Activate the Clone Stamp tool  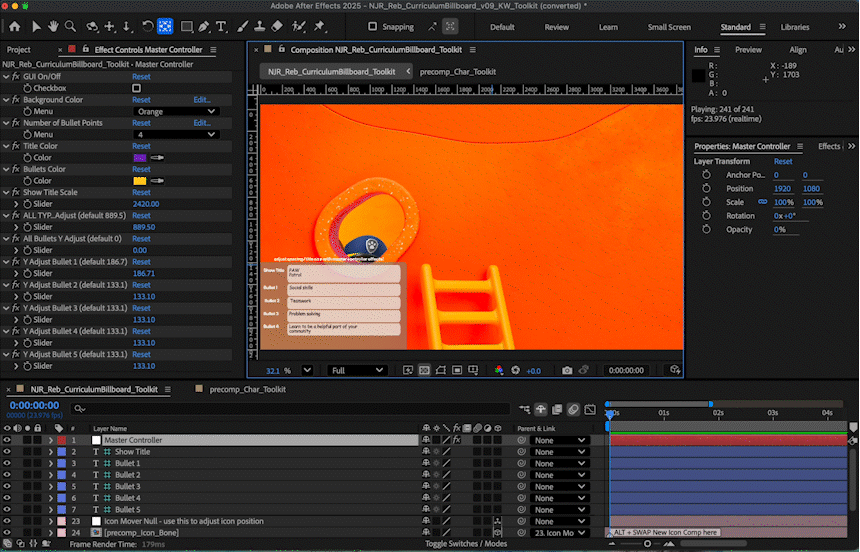pyautogui.click(x=259, y=26)
